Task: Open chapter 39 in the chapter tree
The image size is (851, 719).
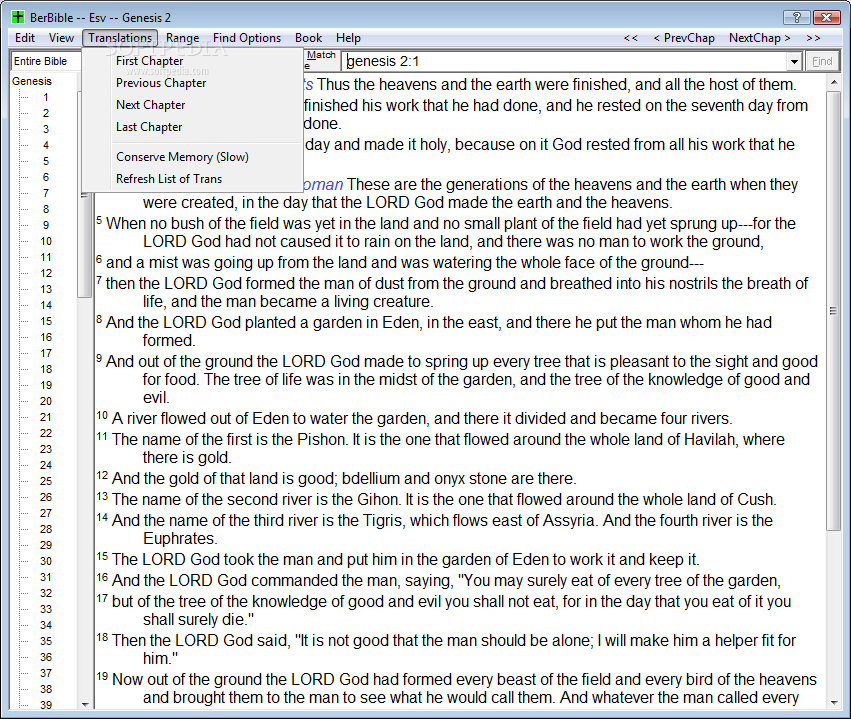Action: [46, 705]
